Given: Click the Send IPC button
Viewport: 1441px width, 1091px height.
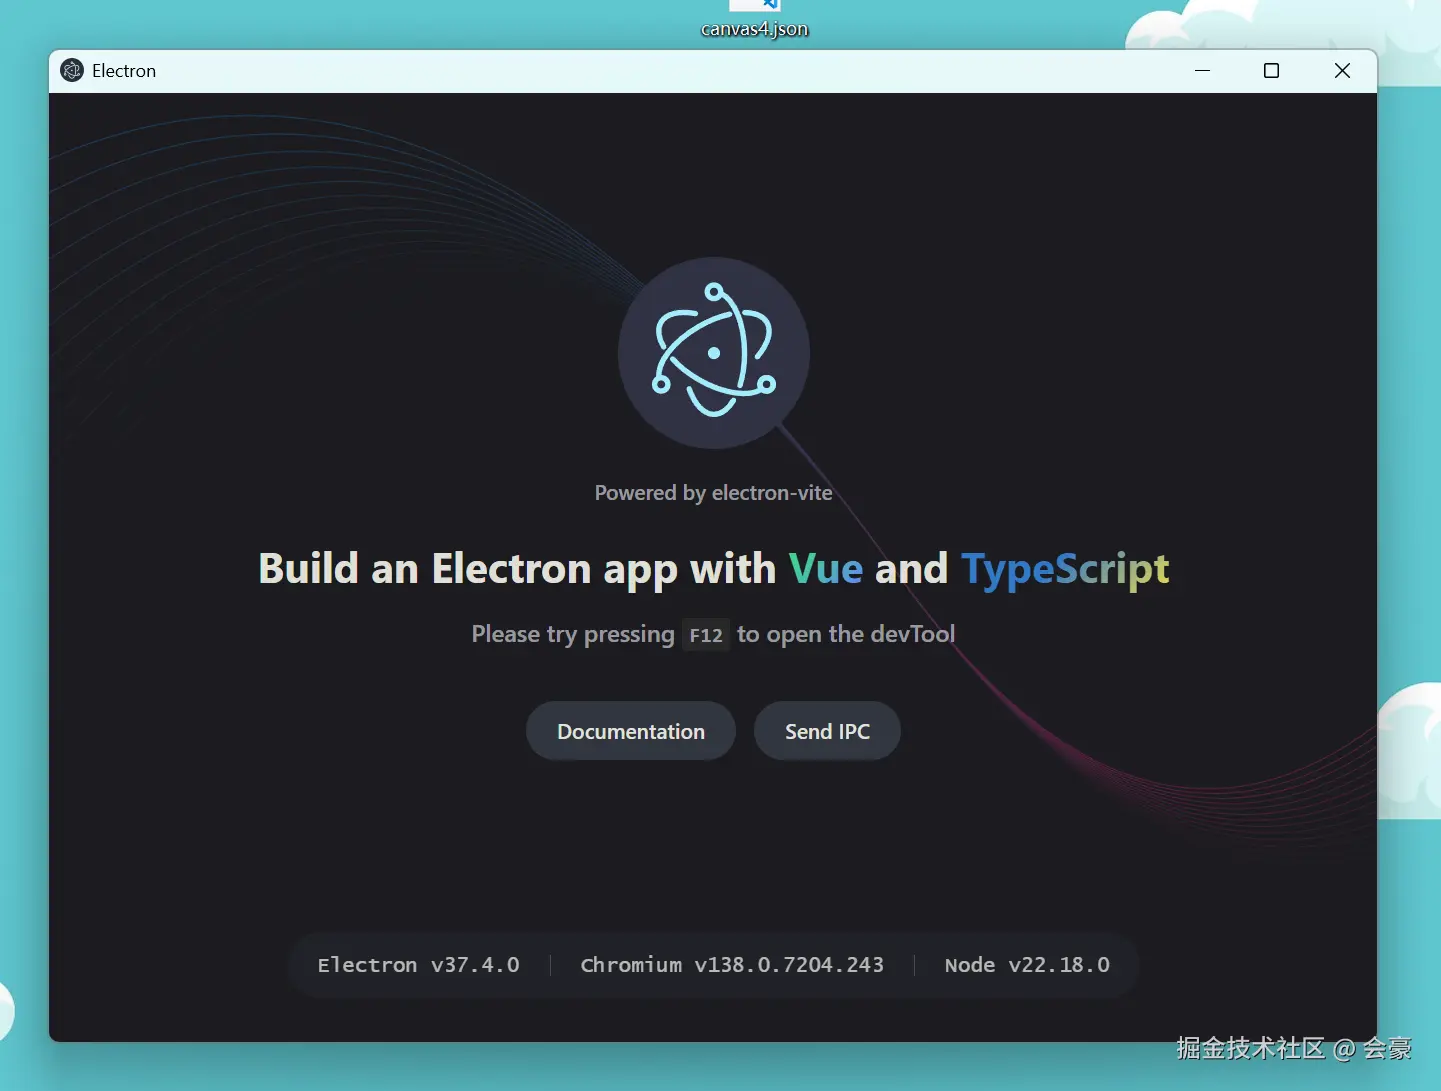Looking at the screenshot, I should click(x=827, y=731).
